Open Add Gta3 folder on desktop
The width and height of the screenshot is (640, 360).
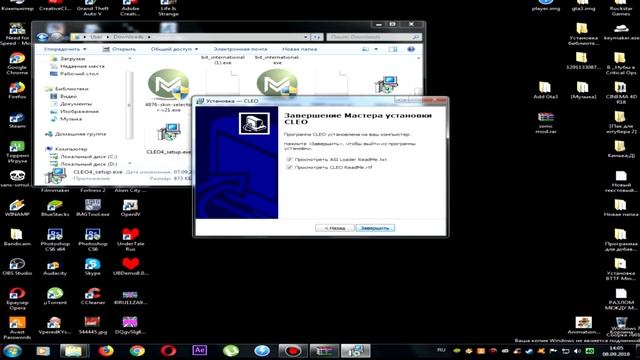(546, 91)
